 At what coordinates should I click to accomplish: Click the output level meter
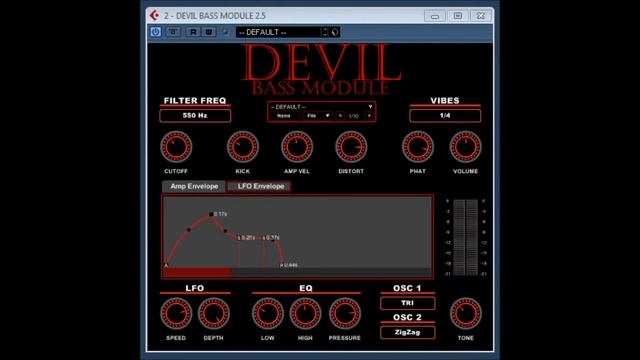tap(465, 238)
